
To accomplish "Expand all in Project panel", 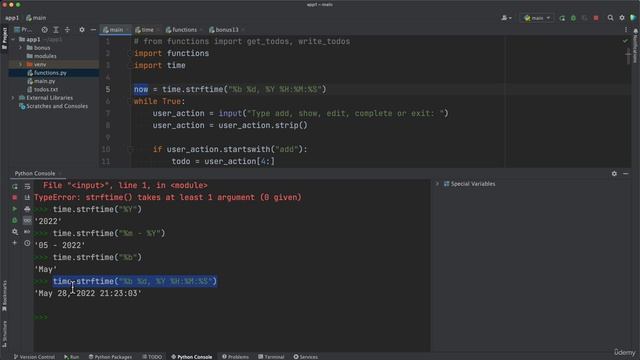I will (x=56, y=30).
